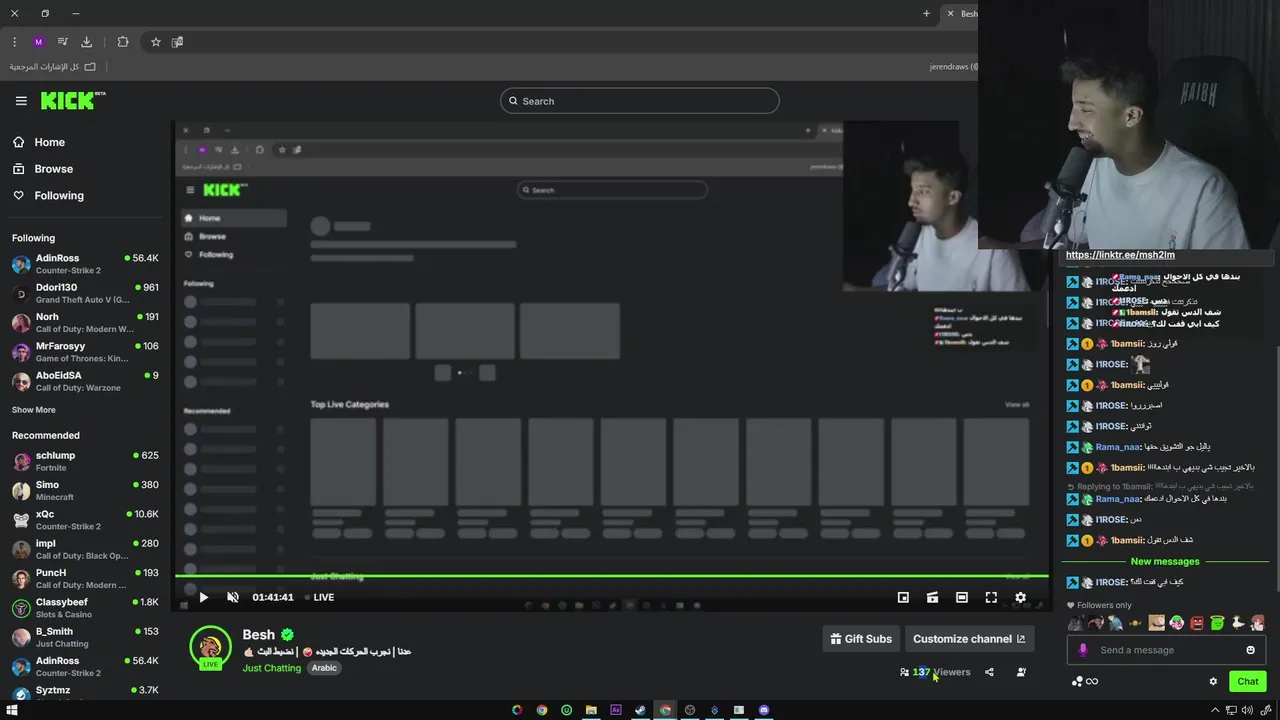Click New messages to jump to latest chat
Image resolution: width=1280 pixels, height=720 pixels.
(1165, 562)
